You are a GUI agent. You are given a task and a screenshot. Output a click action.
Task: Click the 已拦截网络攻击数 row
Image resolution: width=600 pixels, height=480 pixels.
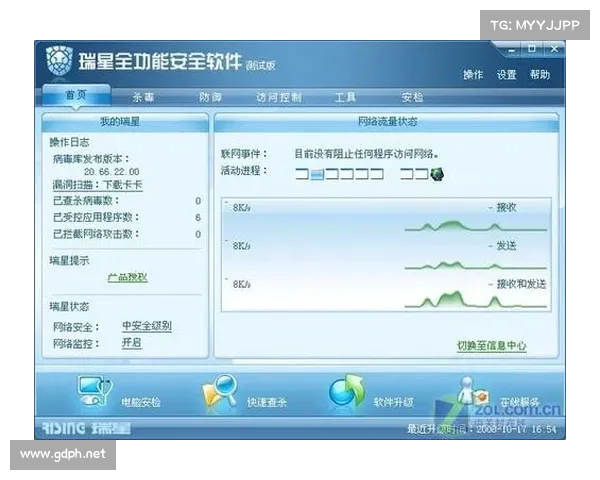click(x=127, y=234)
